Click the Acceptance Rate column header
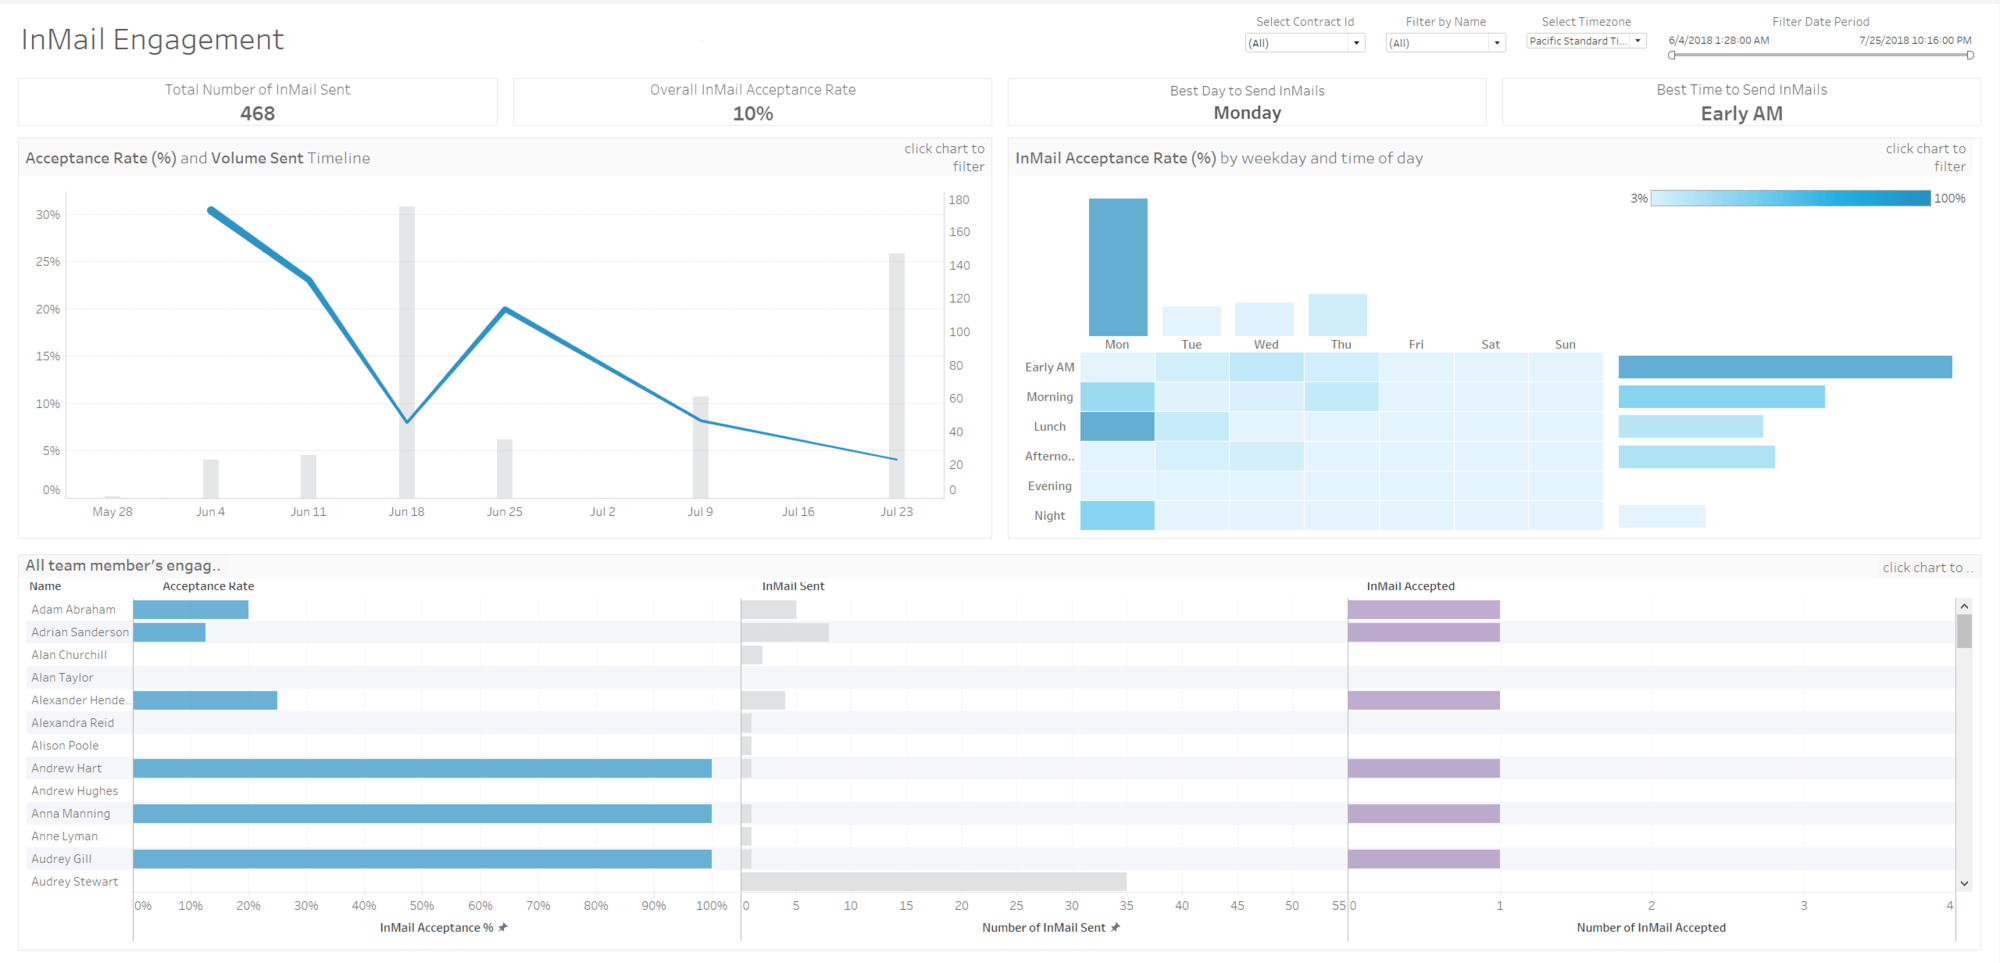Screen dimensions: 2000x963 [x=208, y=587]
